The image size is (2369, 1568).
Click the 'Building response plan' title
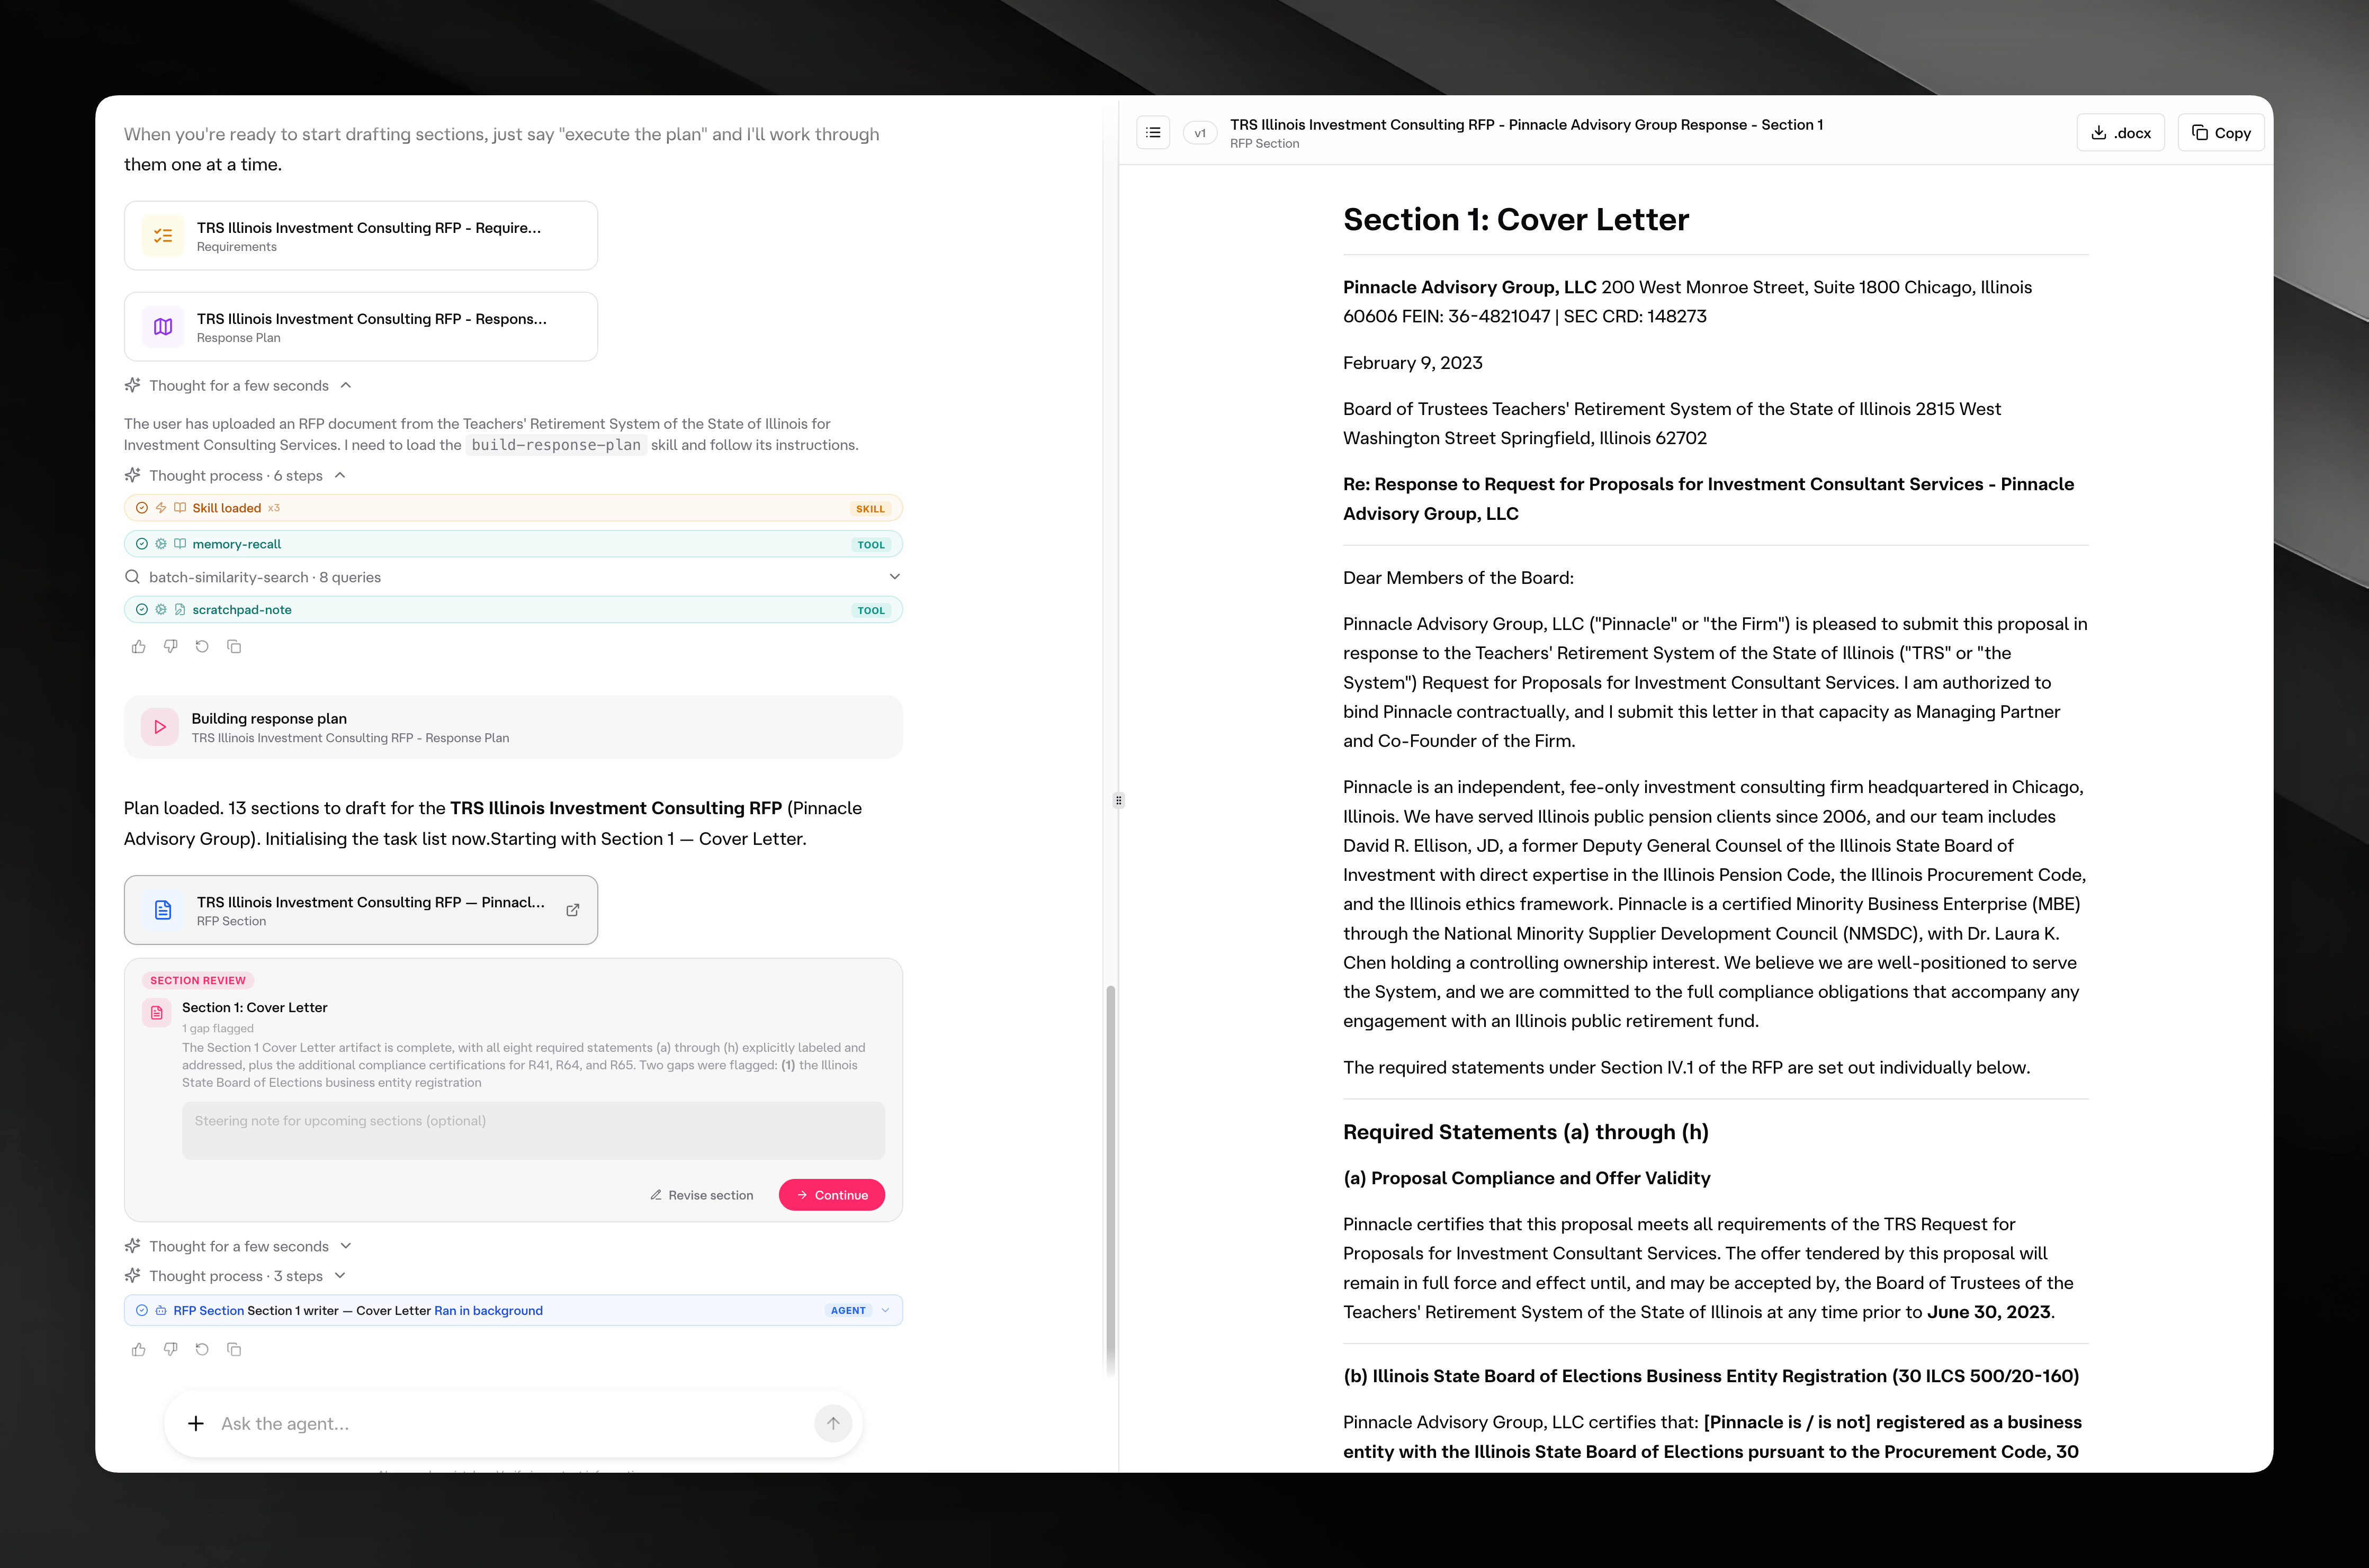tap(269, 719)
